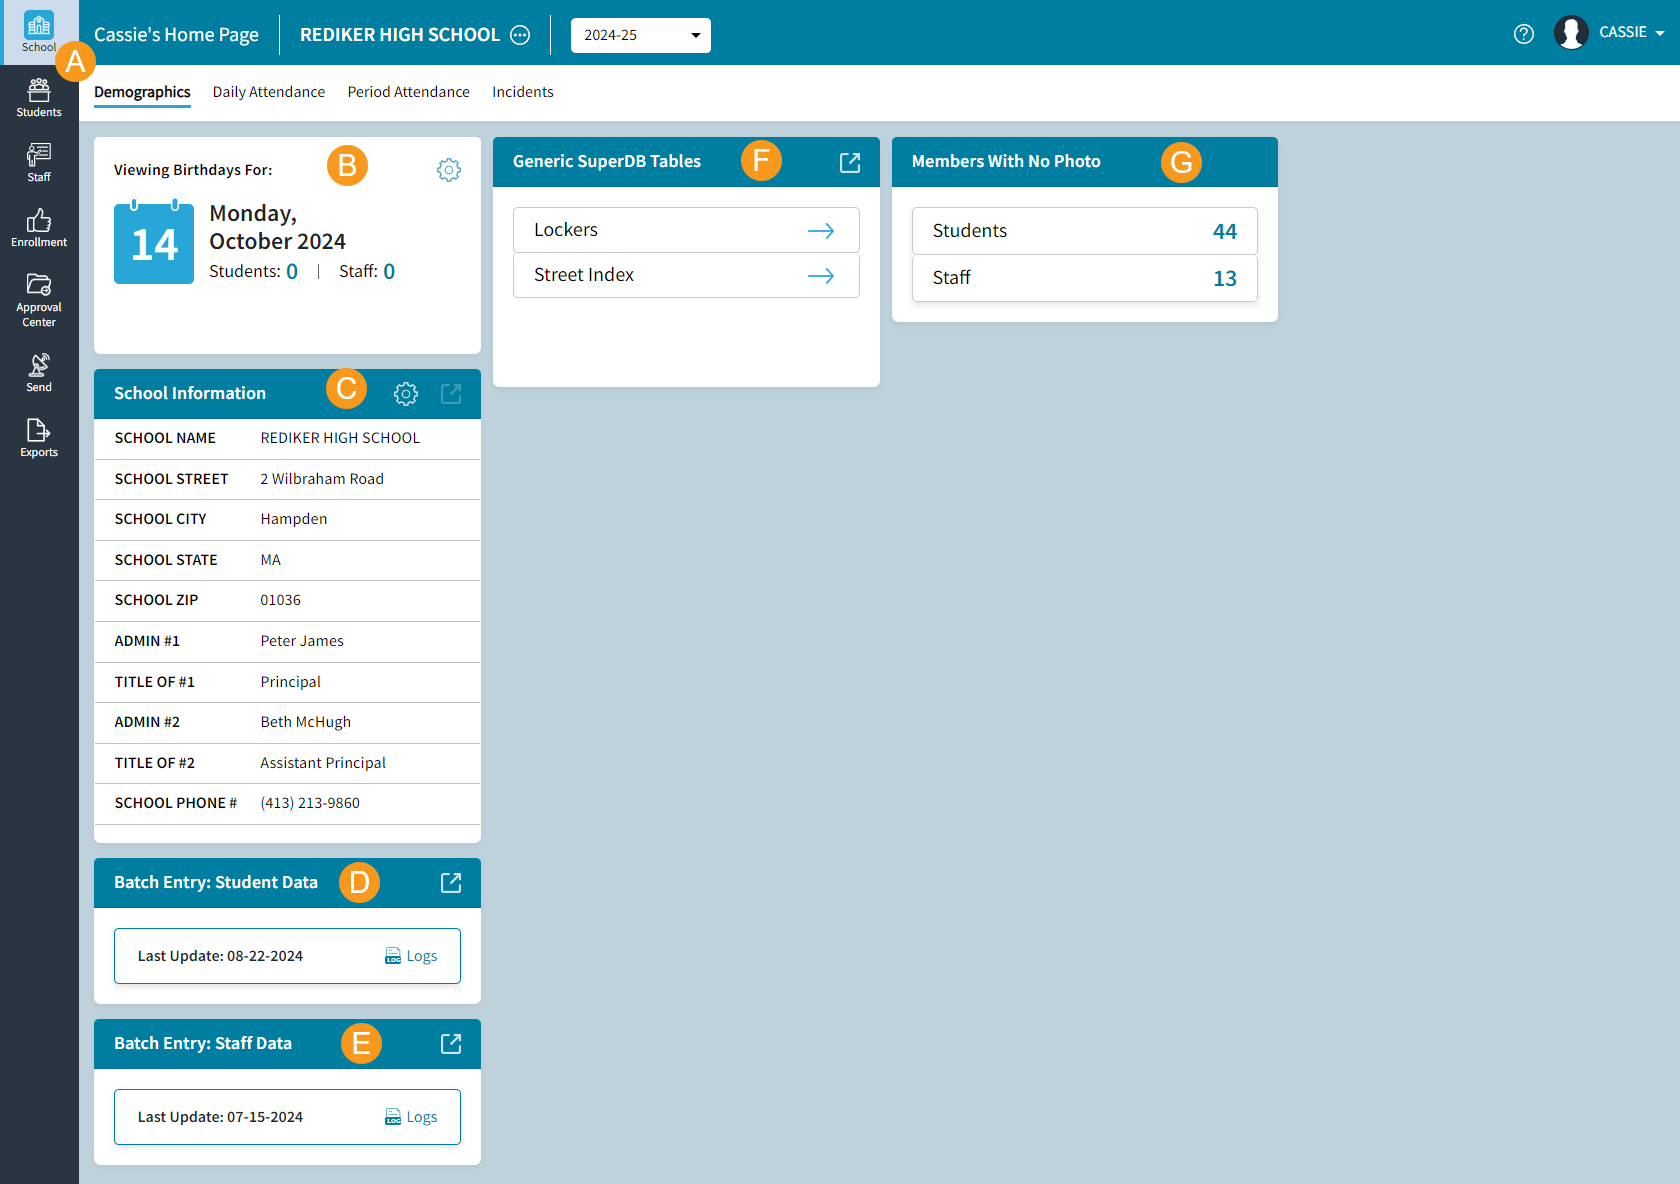
Task: Open the 2024-25 school year dropdown
Action: [640, 35]
